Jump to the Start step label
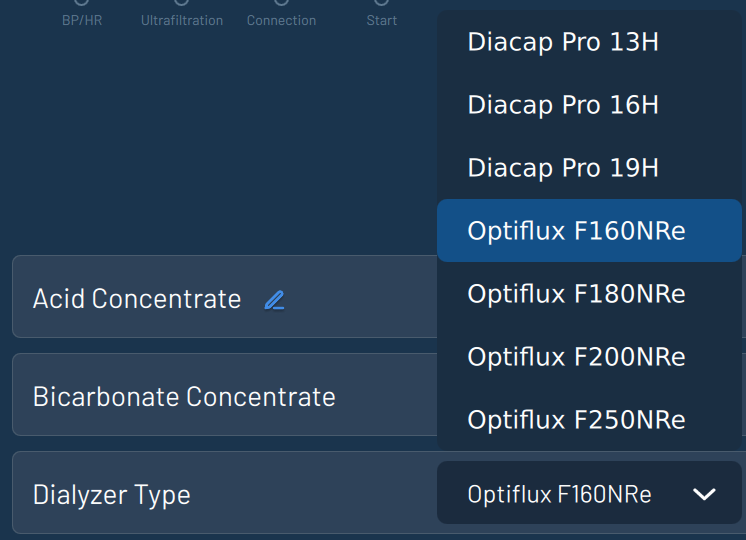The width and height of the screenshot is (746, 540). pyautogui.click(x=382, y=20)
